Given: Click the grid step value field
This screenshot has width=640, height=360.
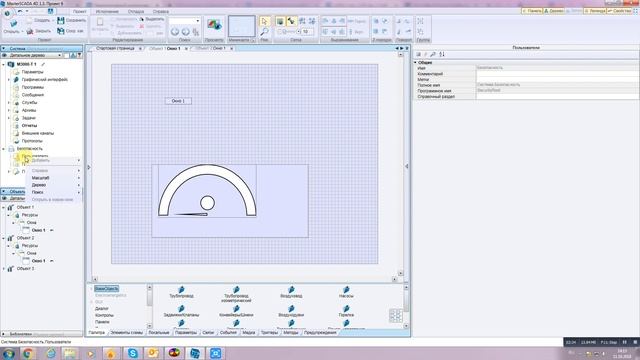Looking at the screenshot, I should (x=307, y=31).
